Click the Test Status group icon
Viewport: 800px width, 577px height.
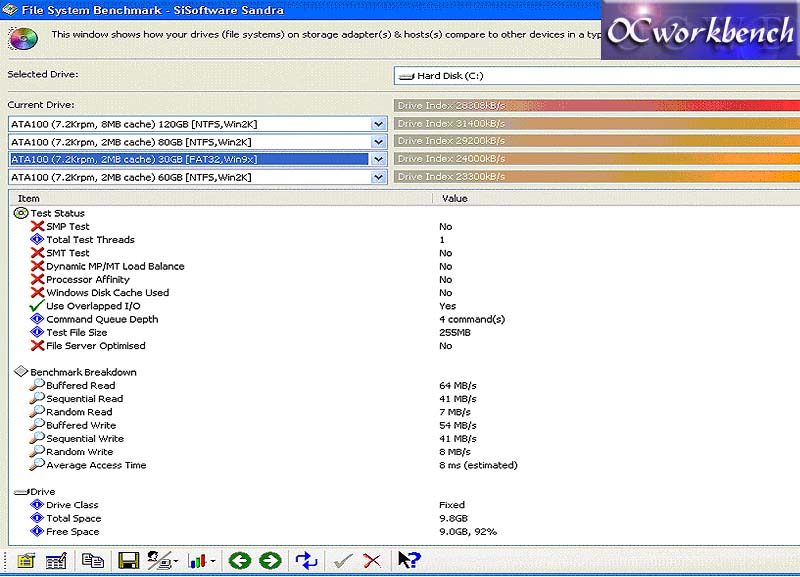[x=21, y=213]
